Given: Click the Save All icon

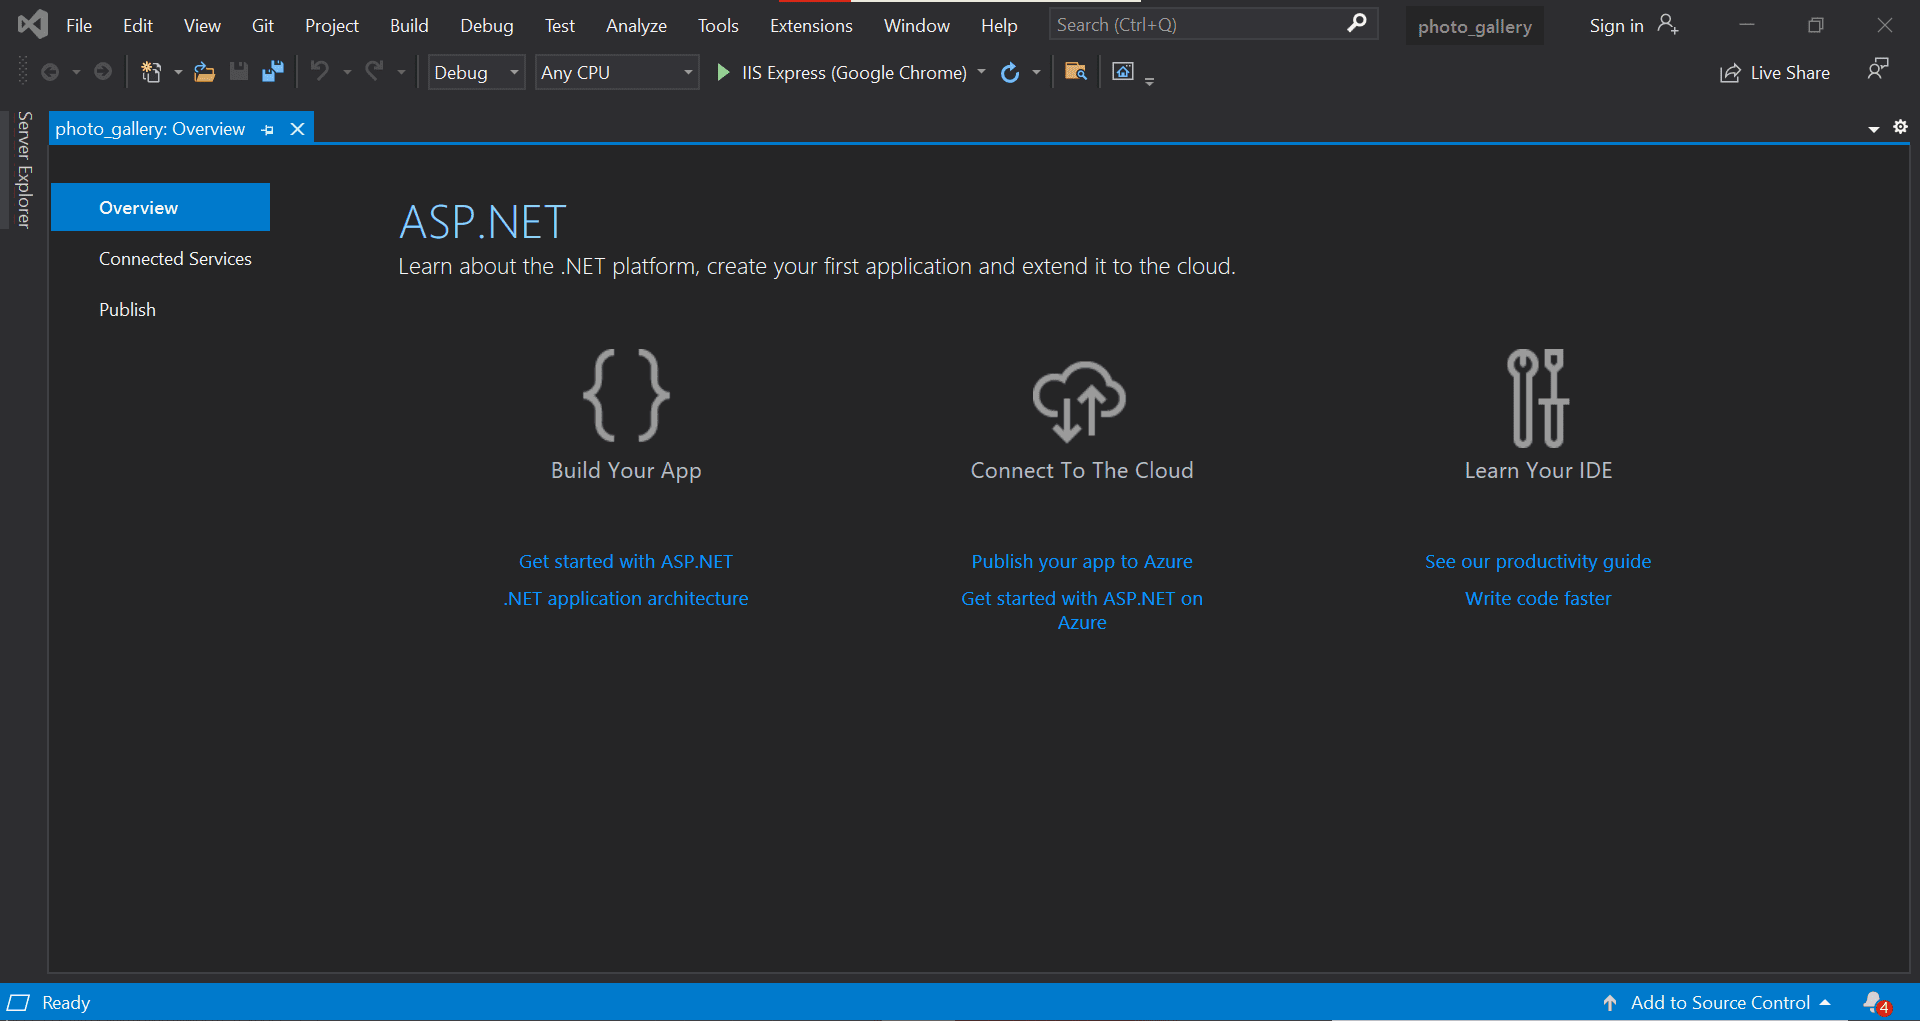Looking at the screenshot, I should click(272, 72).
